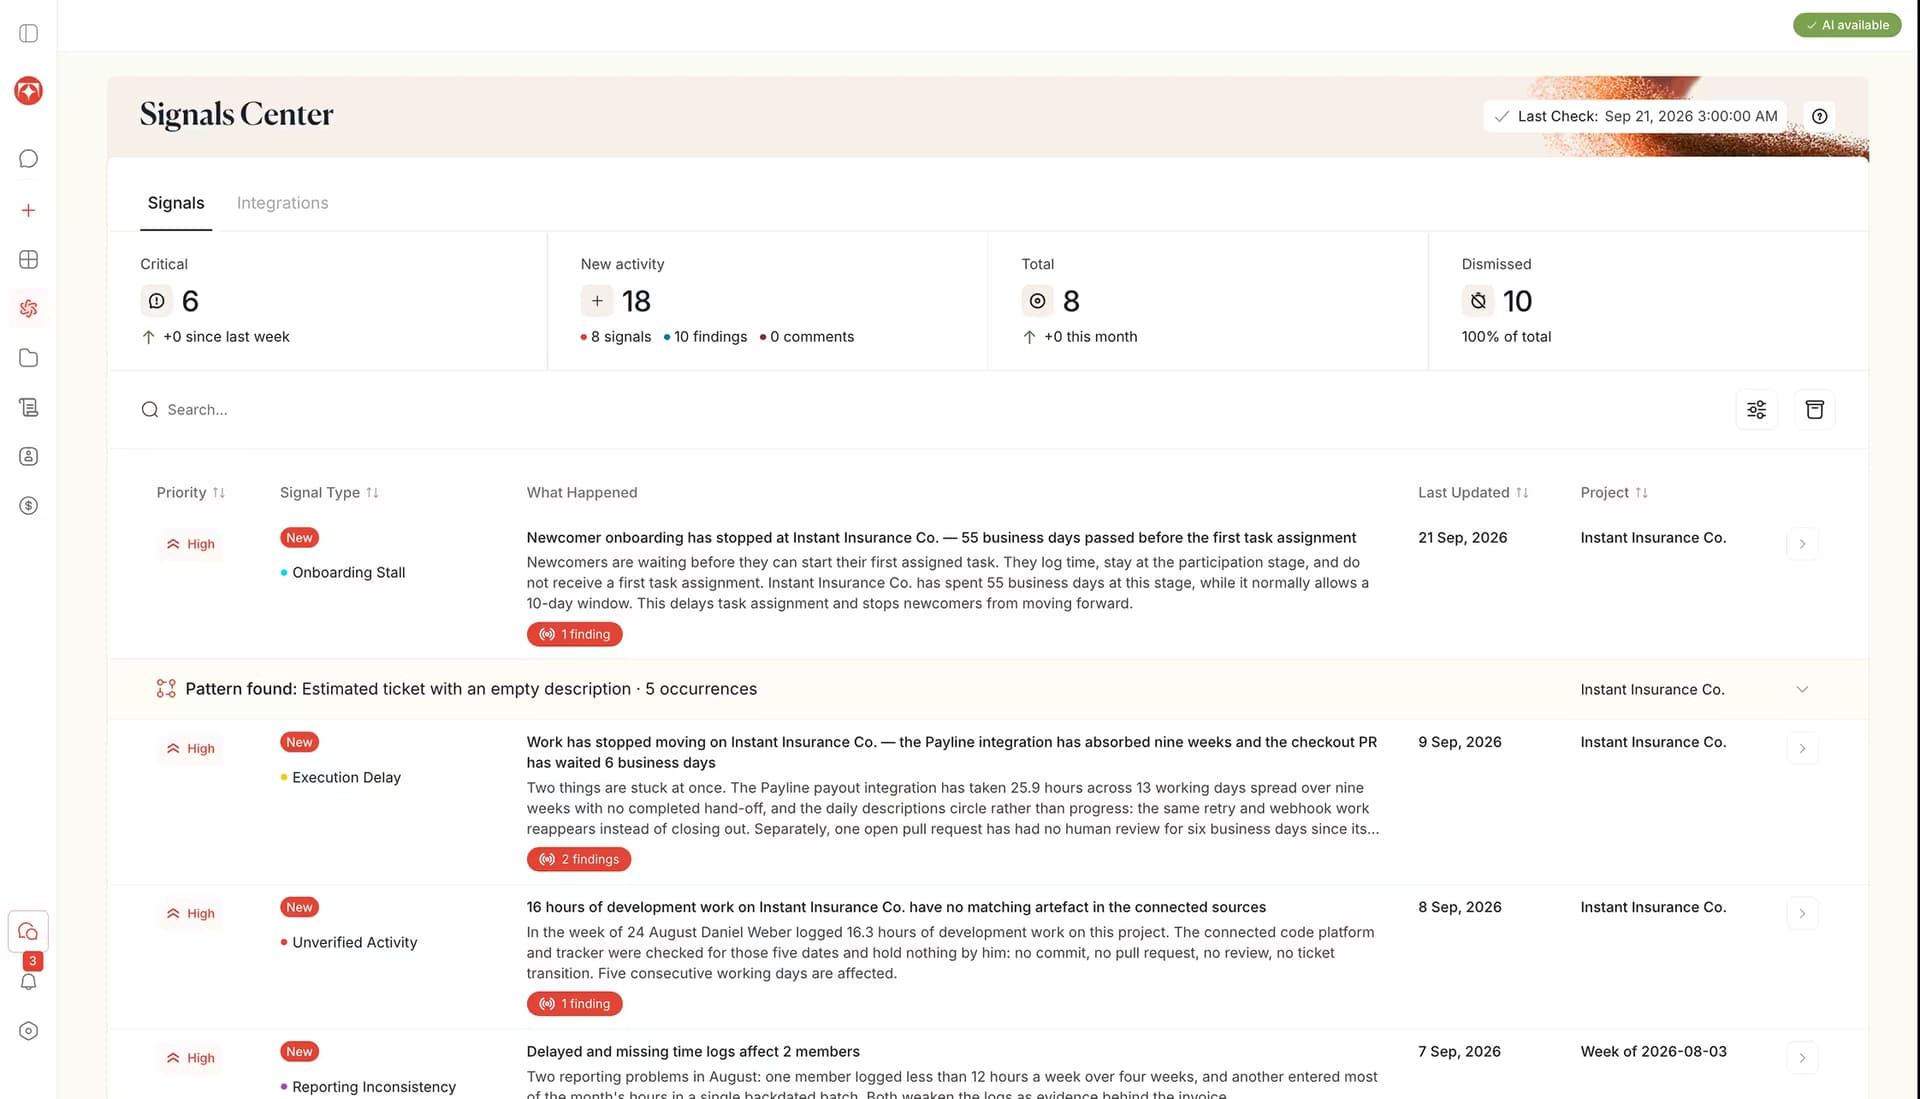1920x1099 pixels.
Task: Click the plus icon in sidebar
Action: (x=28, y=210)
